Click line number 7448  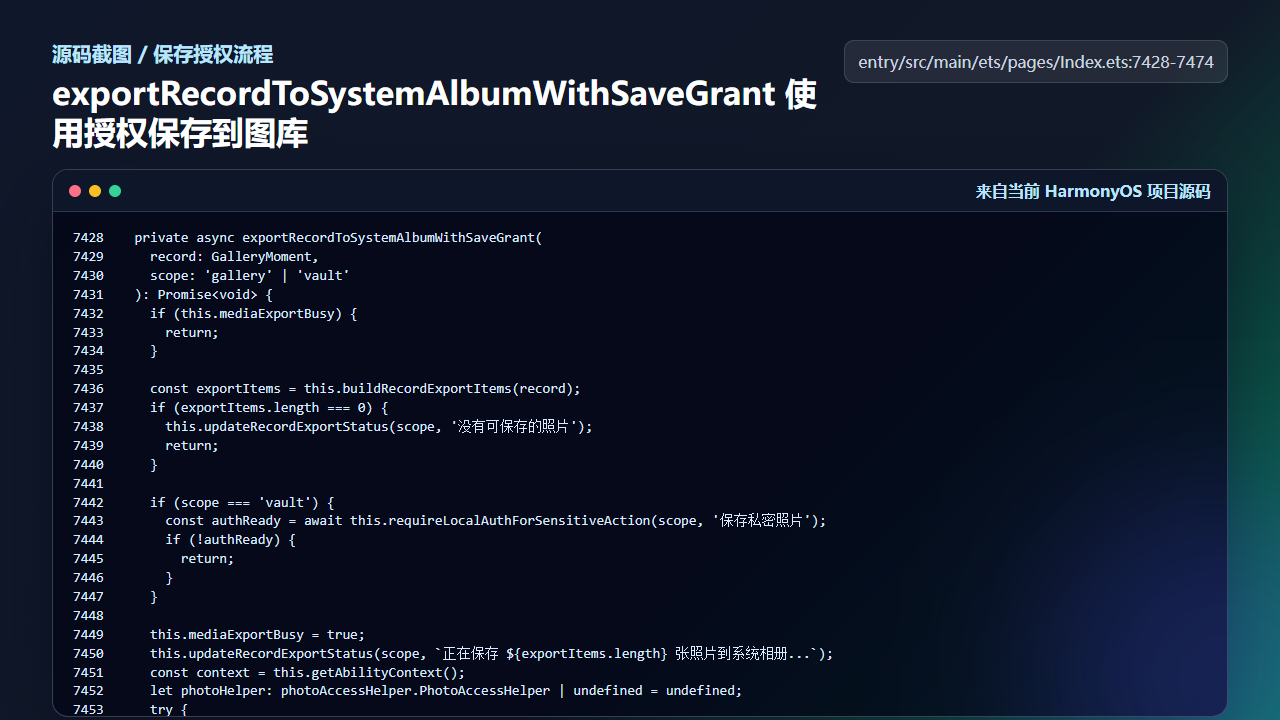click(88, 616)
